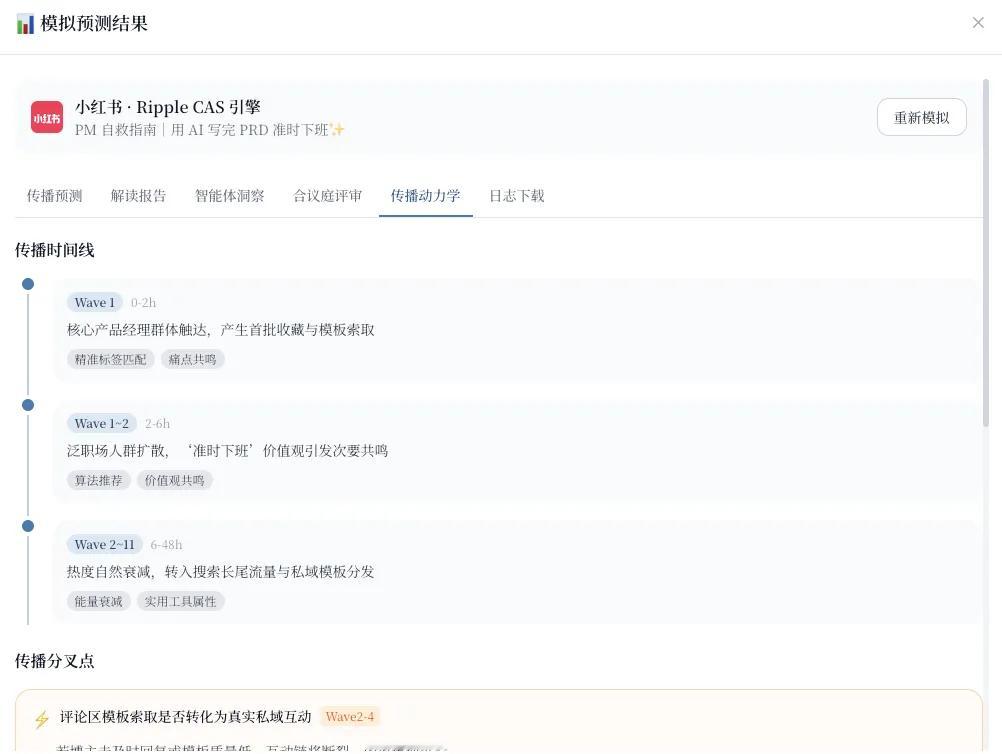Click the 重新模拟 button

[x=921, y=117]
